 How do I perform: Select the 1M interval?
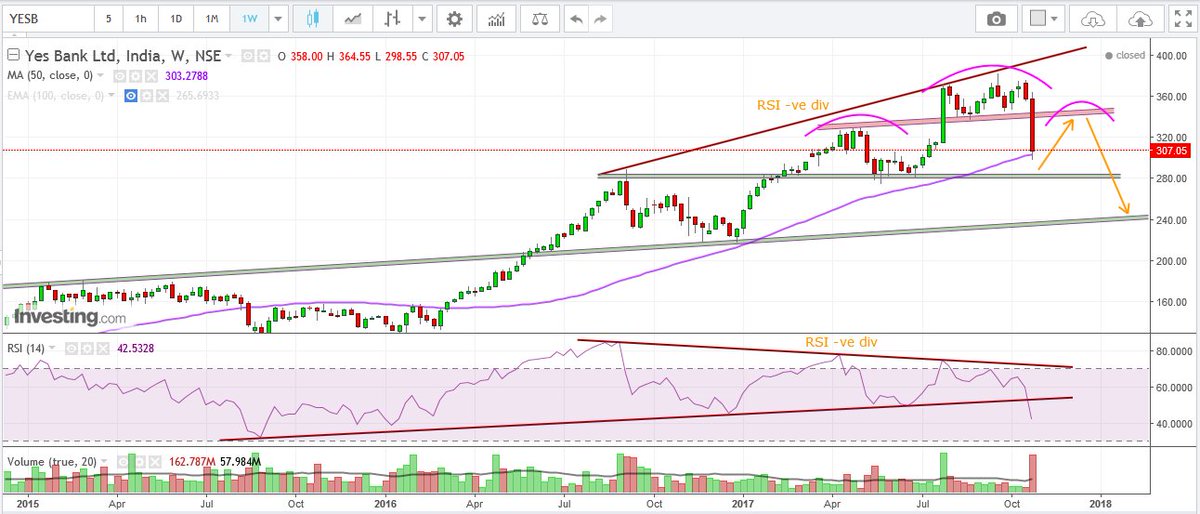211,19
